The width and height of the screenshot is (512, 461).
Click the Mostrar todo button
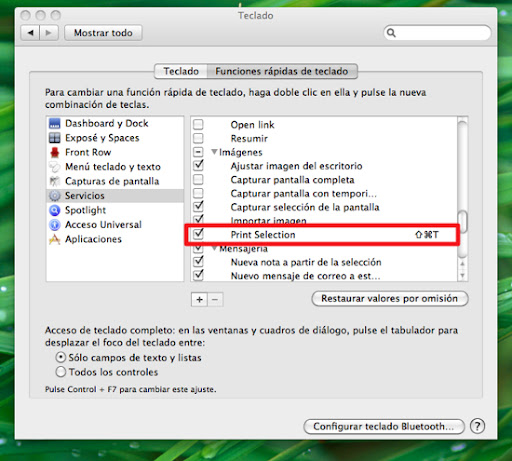(103, 33)
